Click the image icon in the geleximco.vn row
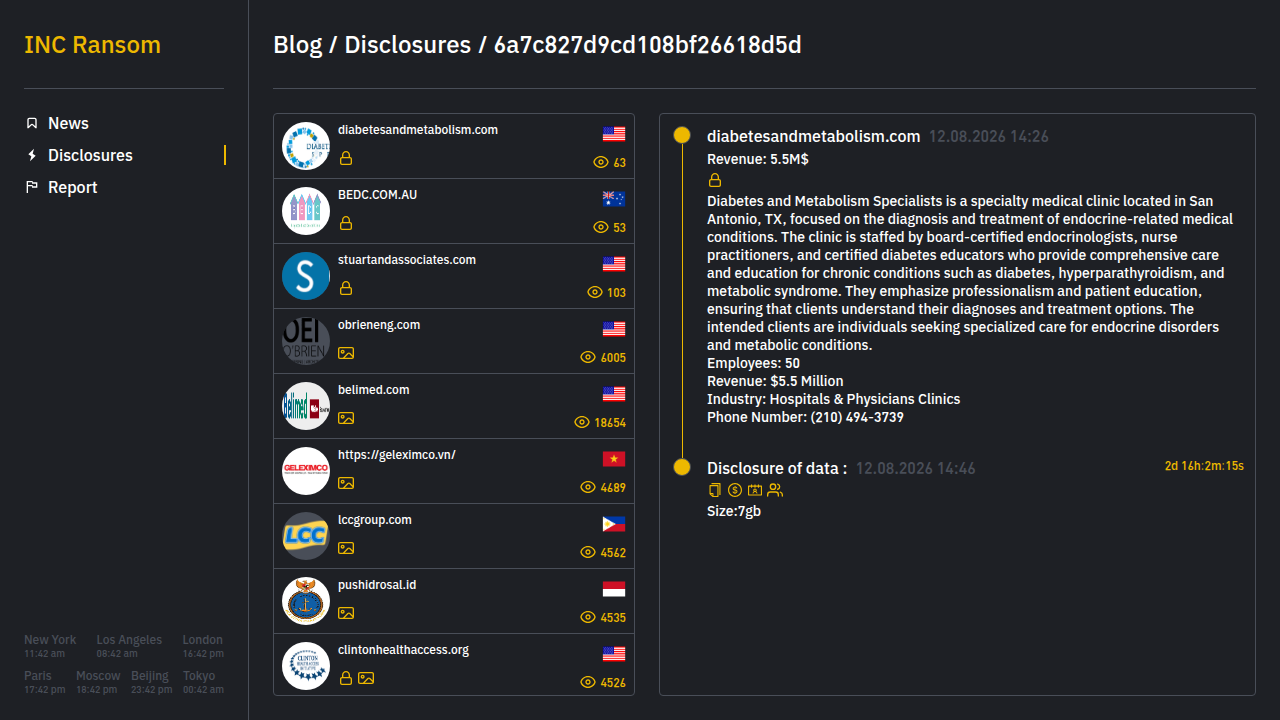This screenshot has width=1280, height=720. 346,483
